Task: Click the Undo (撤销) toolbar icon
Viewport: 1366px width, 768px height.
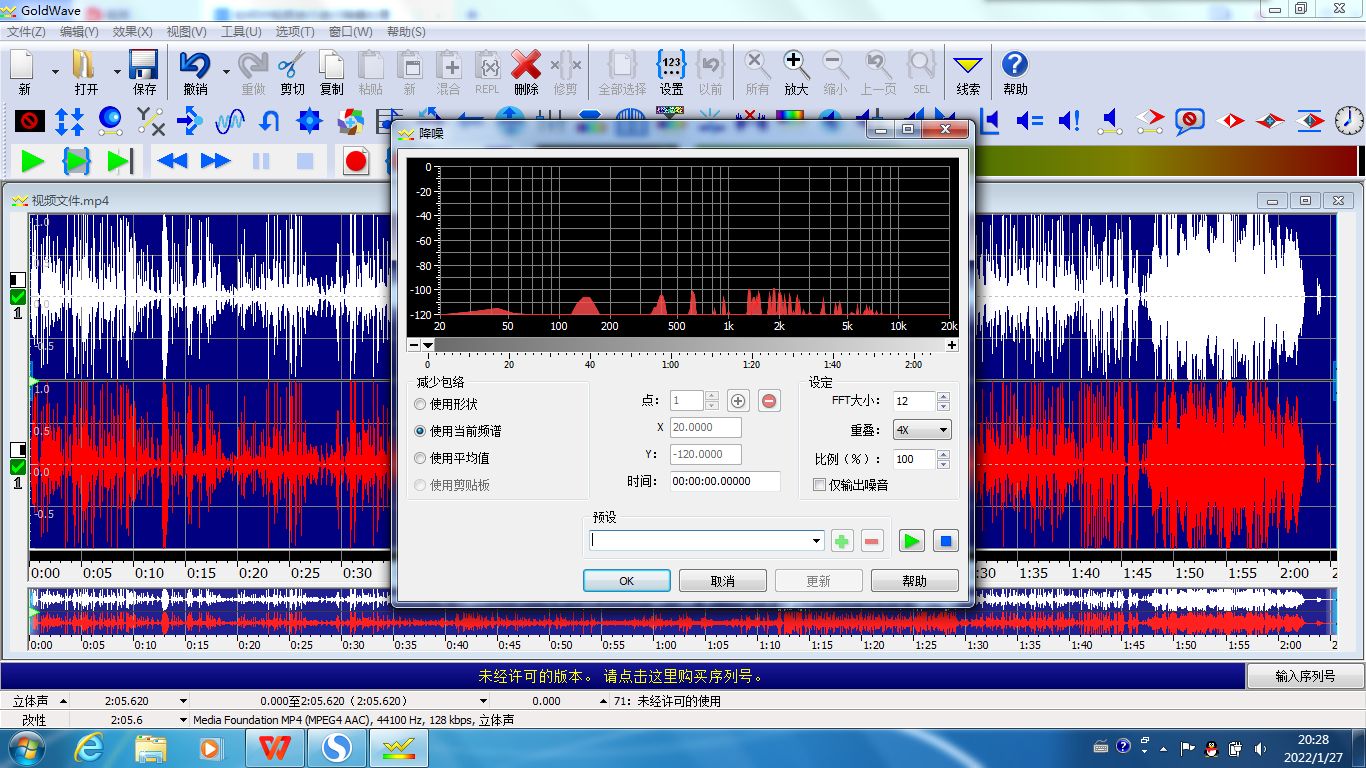Action: tap(194, 66)
